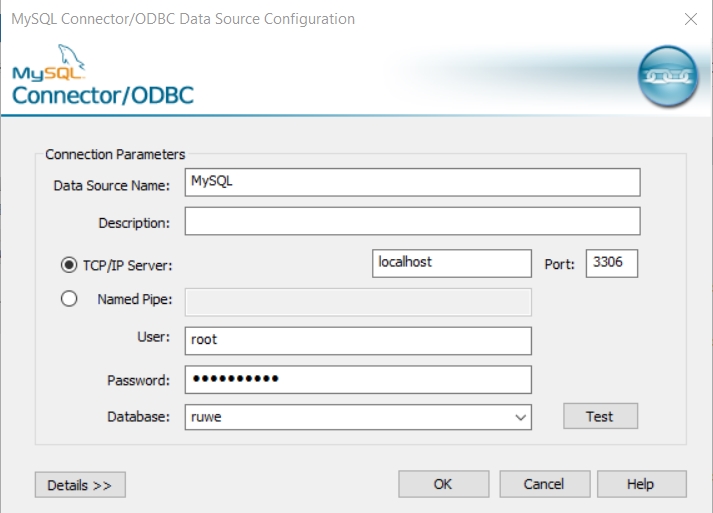Expand the Details >> section
713x513 pixels.
click(x=80, y=485)
